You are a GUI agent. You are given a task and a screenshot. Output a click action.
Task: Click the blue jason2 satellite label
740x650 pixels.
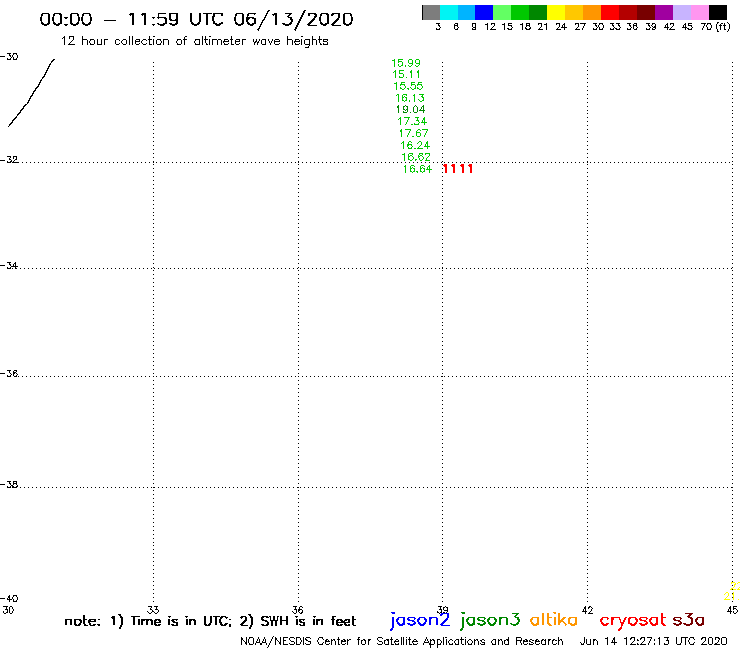pyautogui.click(x=420, y=620)
